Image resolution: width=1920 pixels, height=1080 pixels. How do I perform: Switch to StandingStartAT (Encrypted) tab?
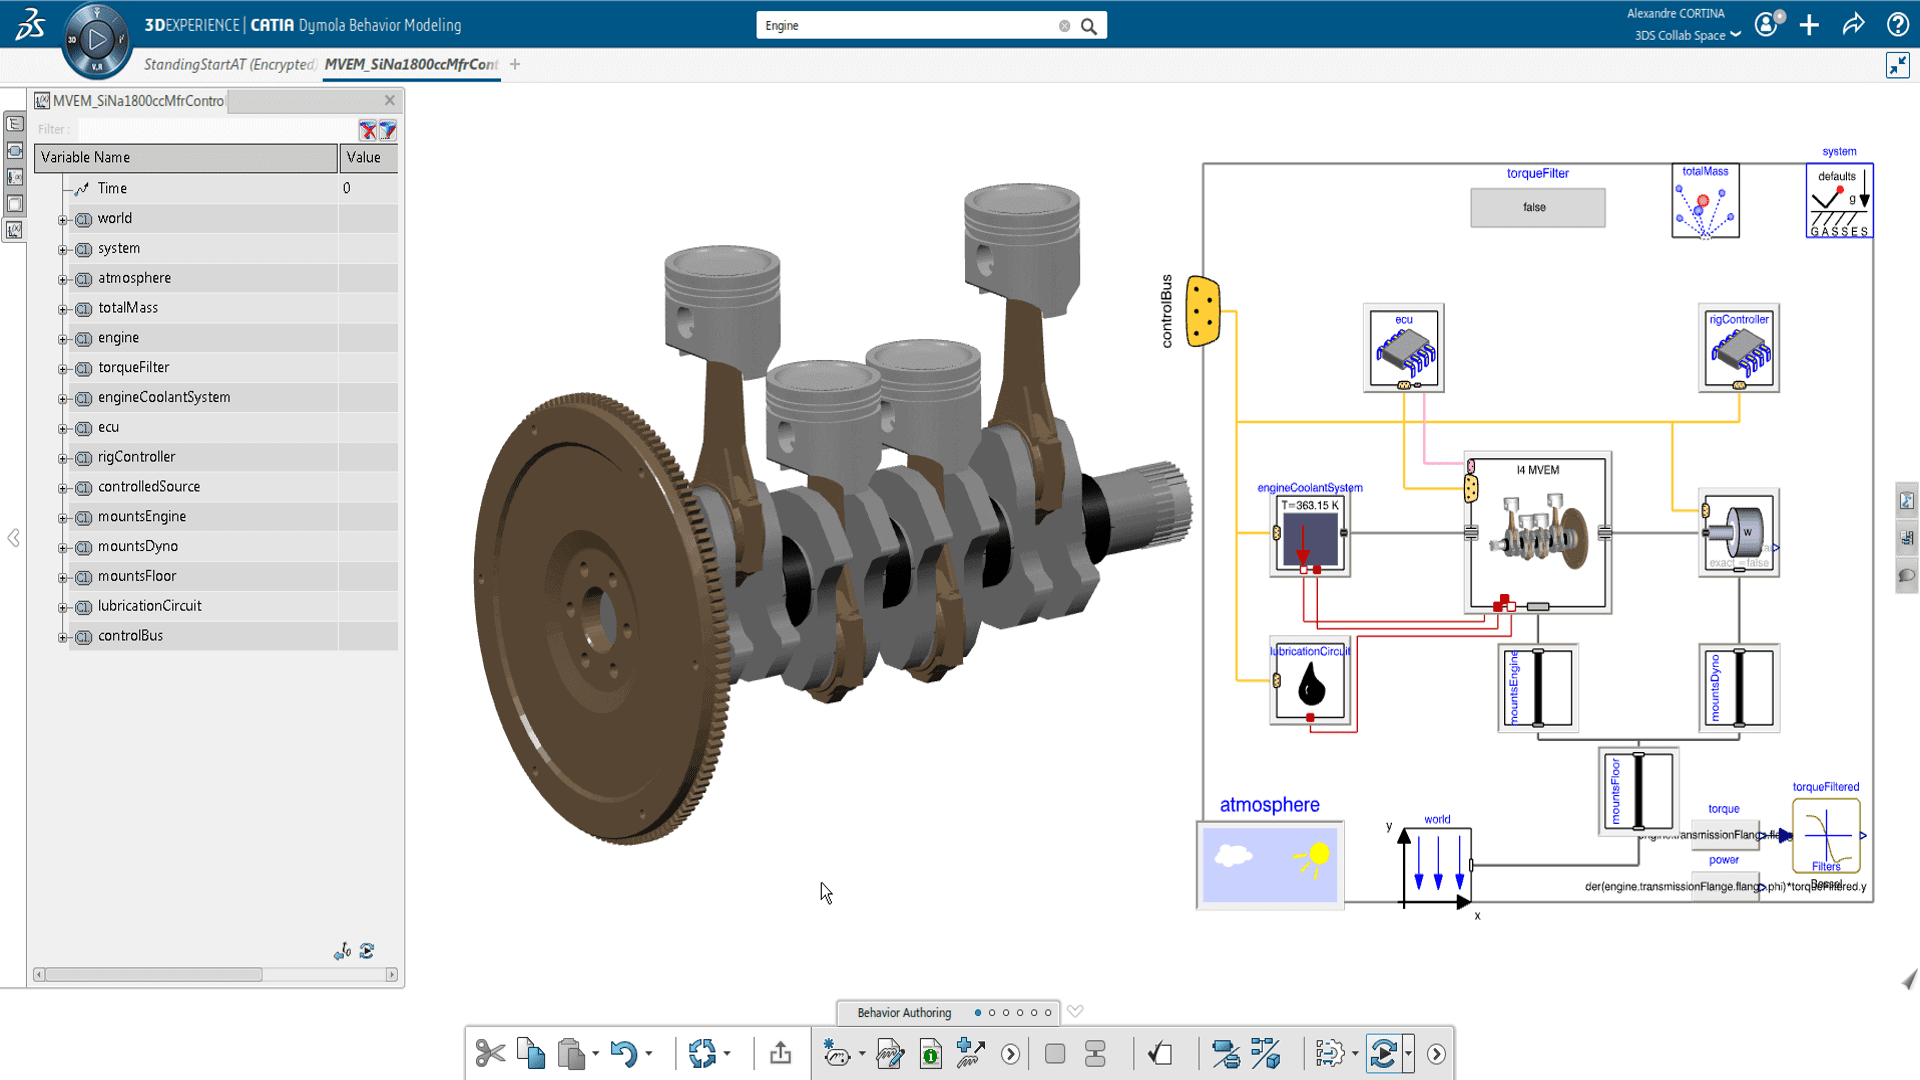click(229, 64)
